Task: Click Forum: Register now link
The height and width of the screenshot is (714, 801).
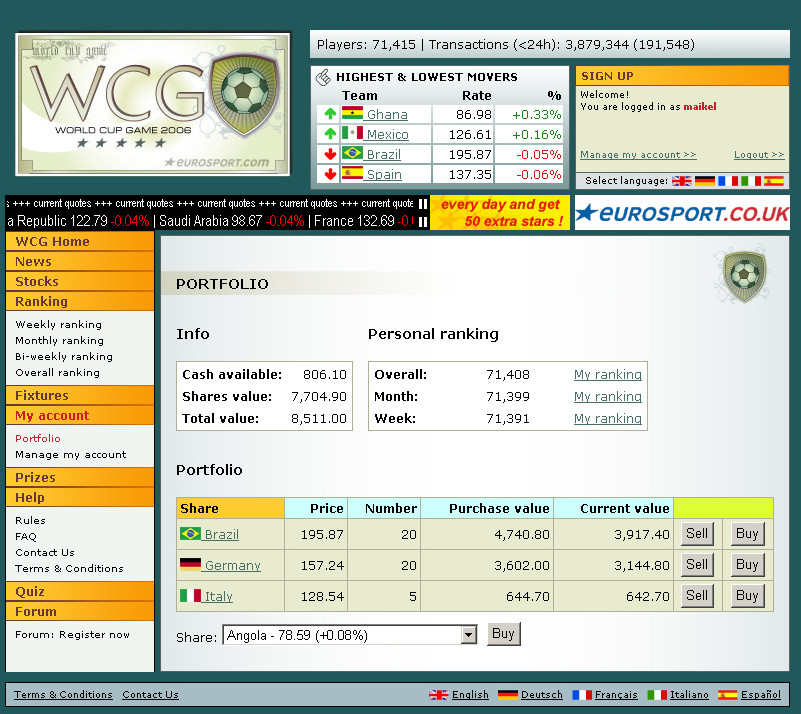Action: (72, 634)
